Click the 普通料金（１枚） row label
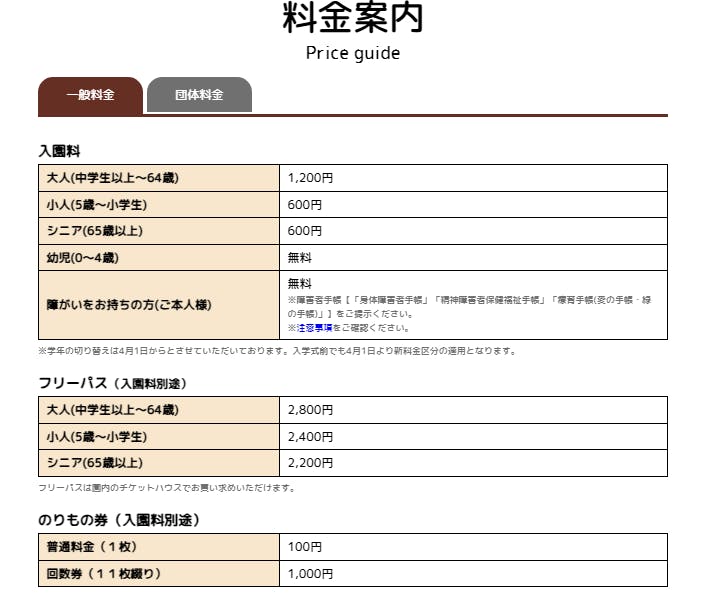The width and height of the screenshot is (702, 600). tap(92, 547)
